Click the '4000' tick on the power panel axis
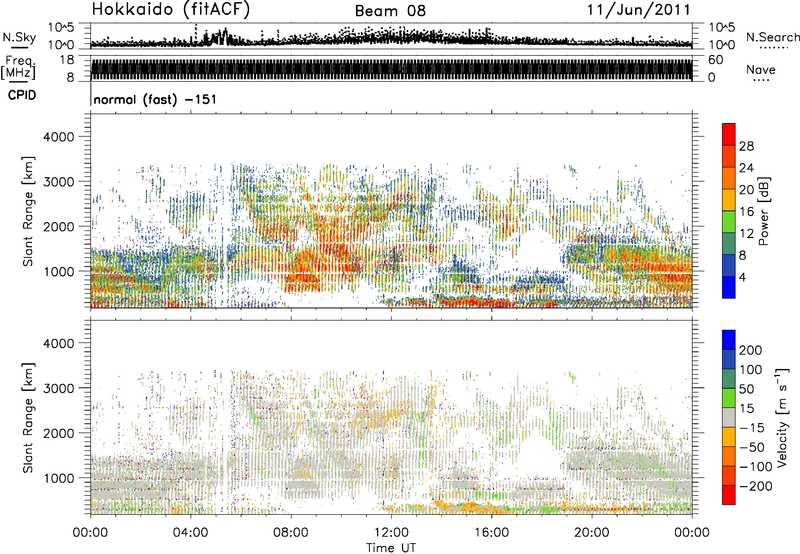This screenshot has width=800, height=554. (58, 137)
